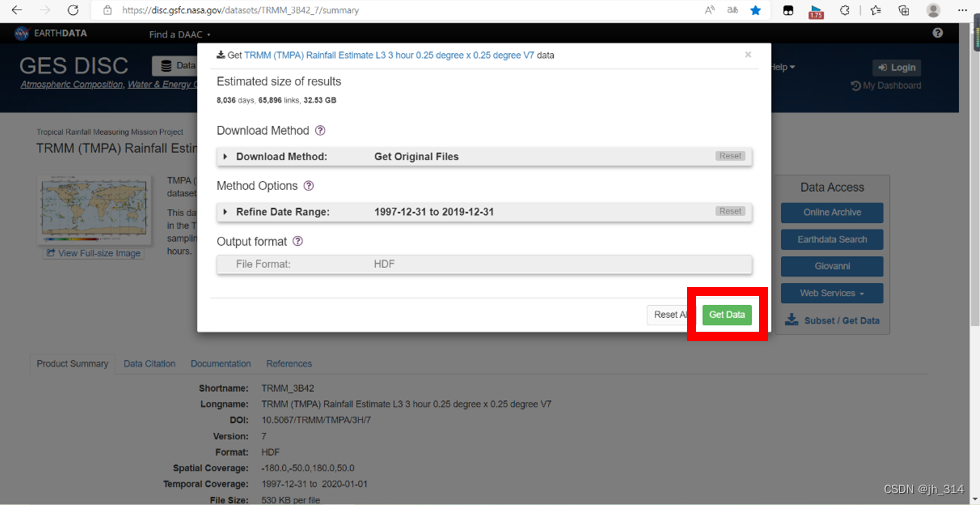Click the browser profile avatar
The width and height of the screenshot is (980, 506).
934,11
